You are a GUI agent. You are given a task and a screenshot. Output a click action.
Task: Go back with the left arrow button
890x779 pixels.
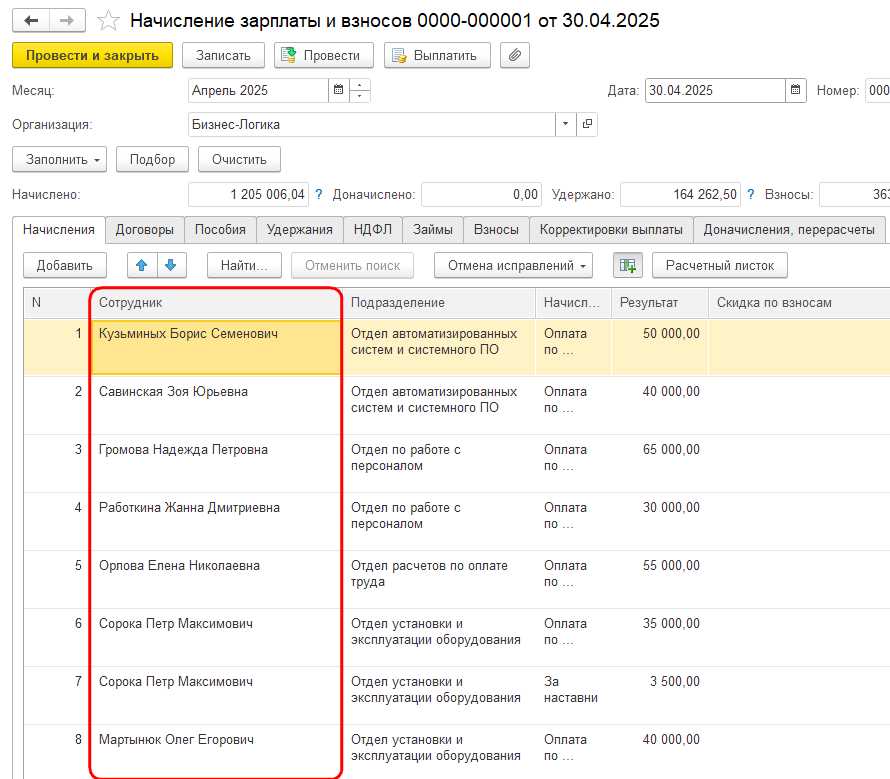31,21
